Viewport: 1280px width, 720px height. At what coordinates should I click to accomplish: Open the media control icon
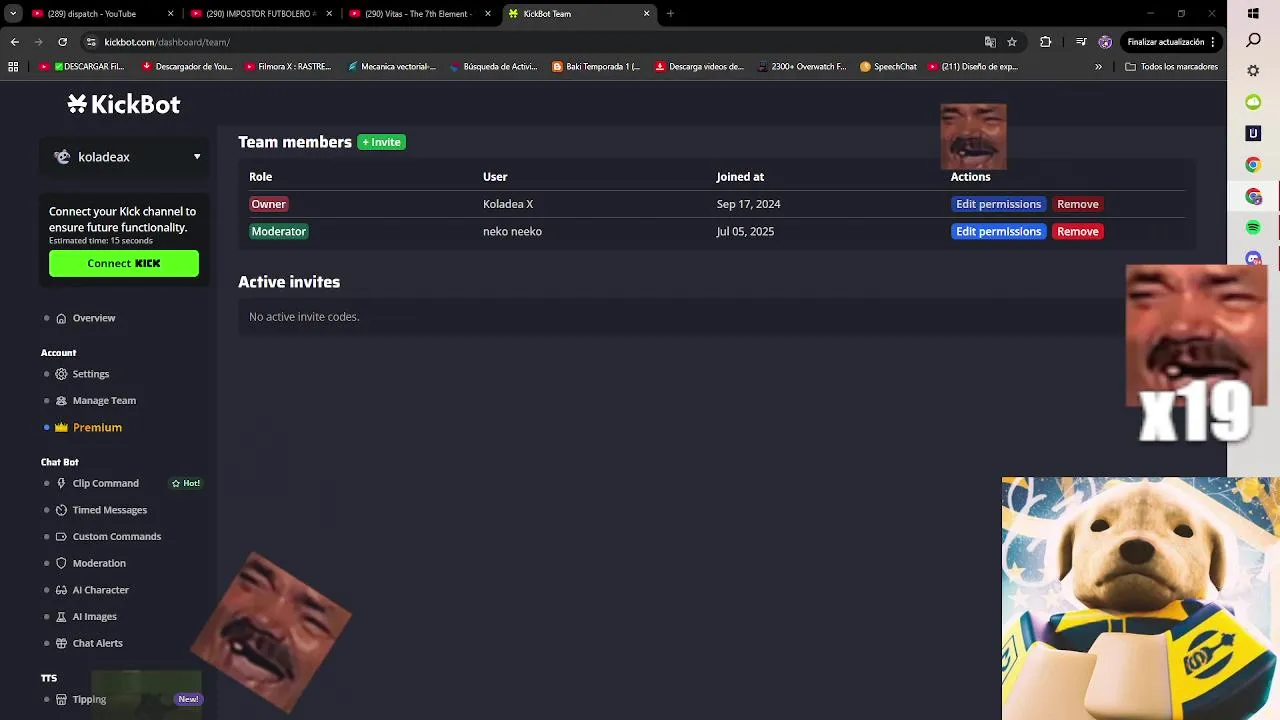point(1081,42)
